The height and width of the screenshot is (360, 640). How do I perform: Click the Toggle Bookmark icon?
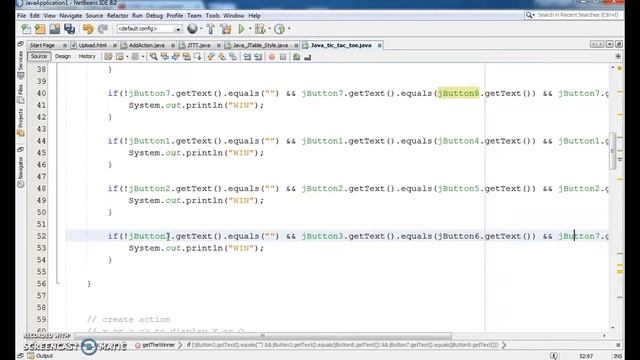pyautogui.click(x=233, y=57)
